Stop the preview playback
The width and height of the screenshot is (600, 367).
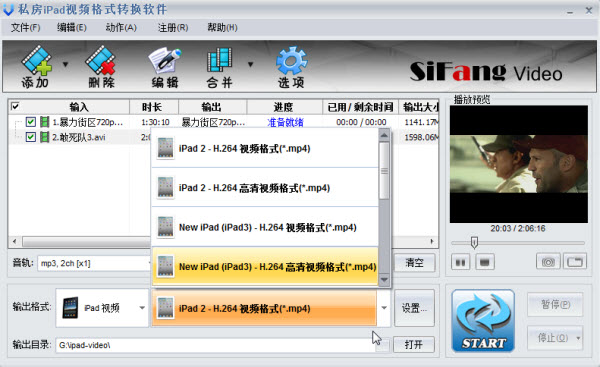pos(485,262)
